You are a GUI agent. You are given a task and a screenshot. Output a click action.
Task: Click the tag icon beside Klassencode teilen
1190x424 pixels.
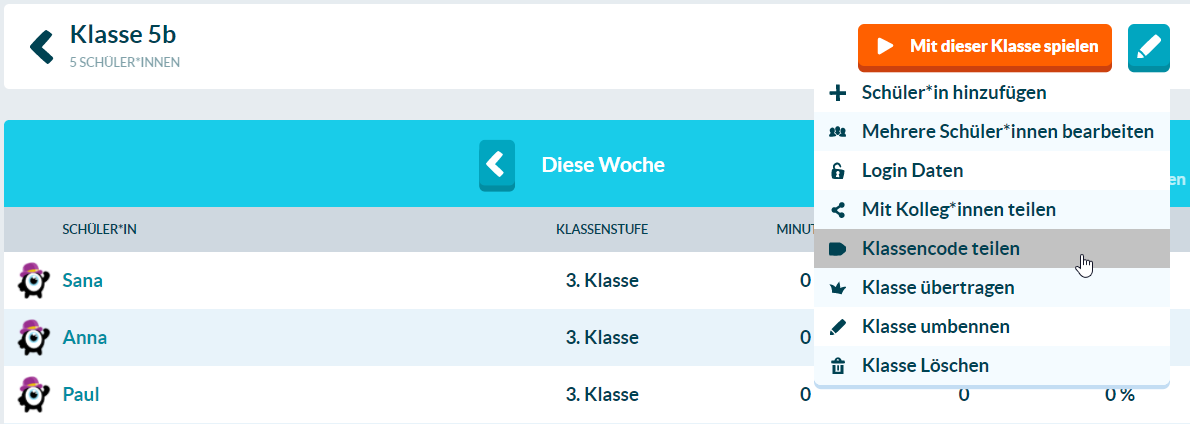coord(837,249)
